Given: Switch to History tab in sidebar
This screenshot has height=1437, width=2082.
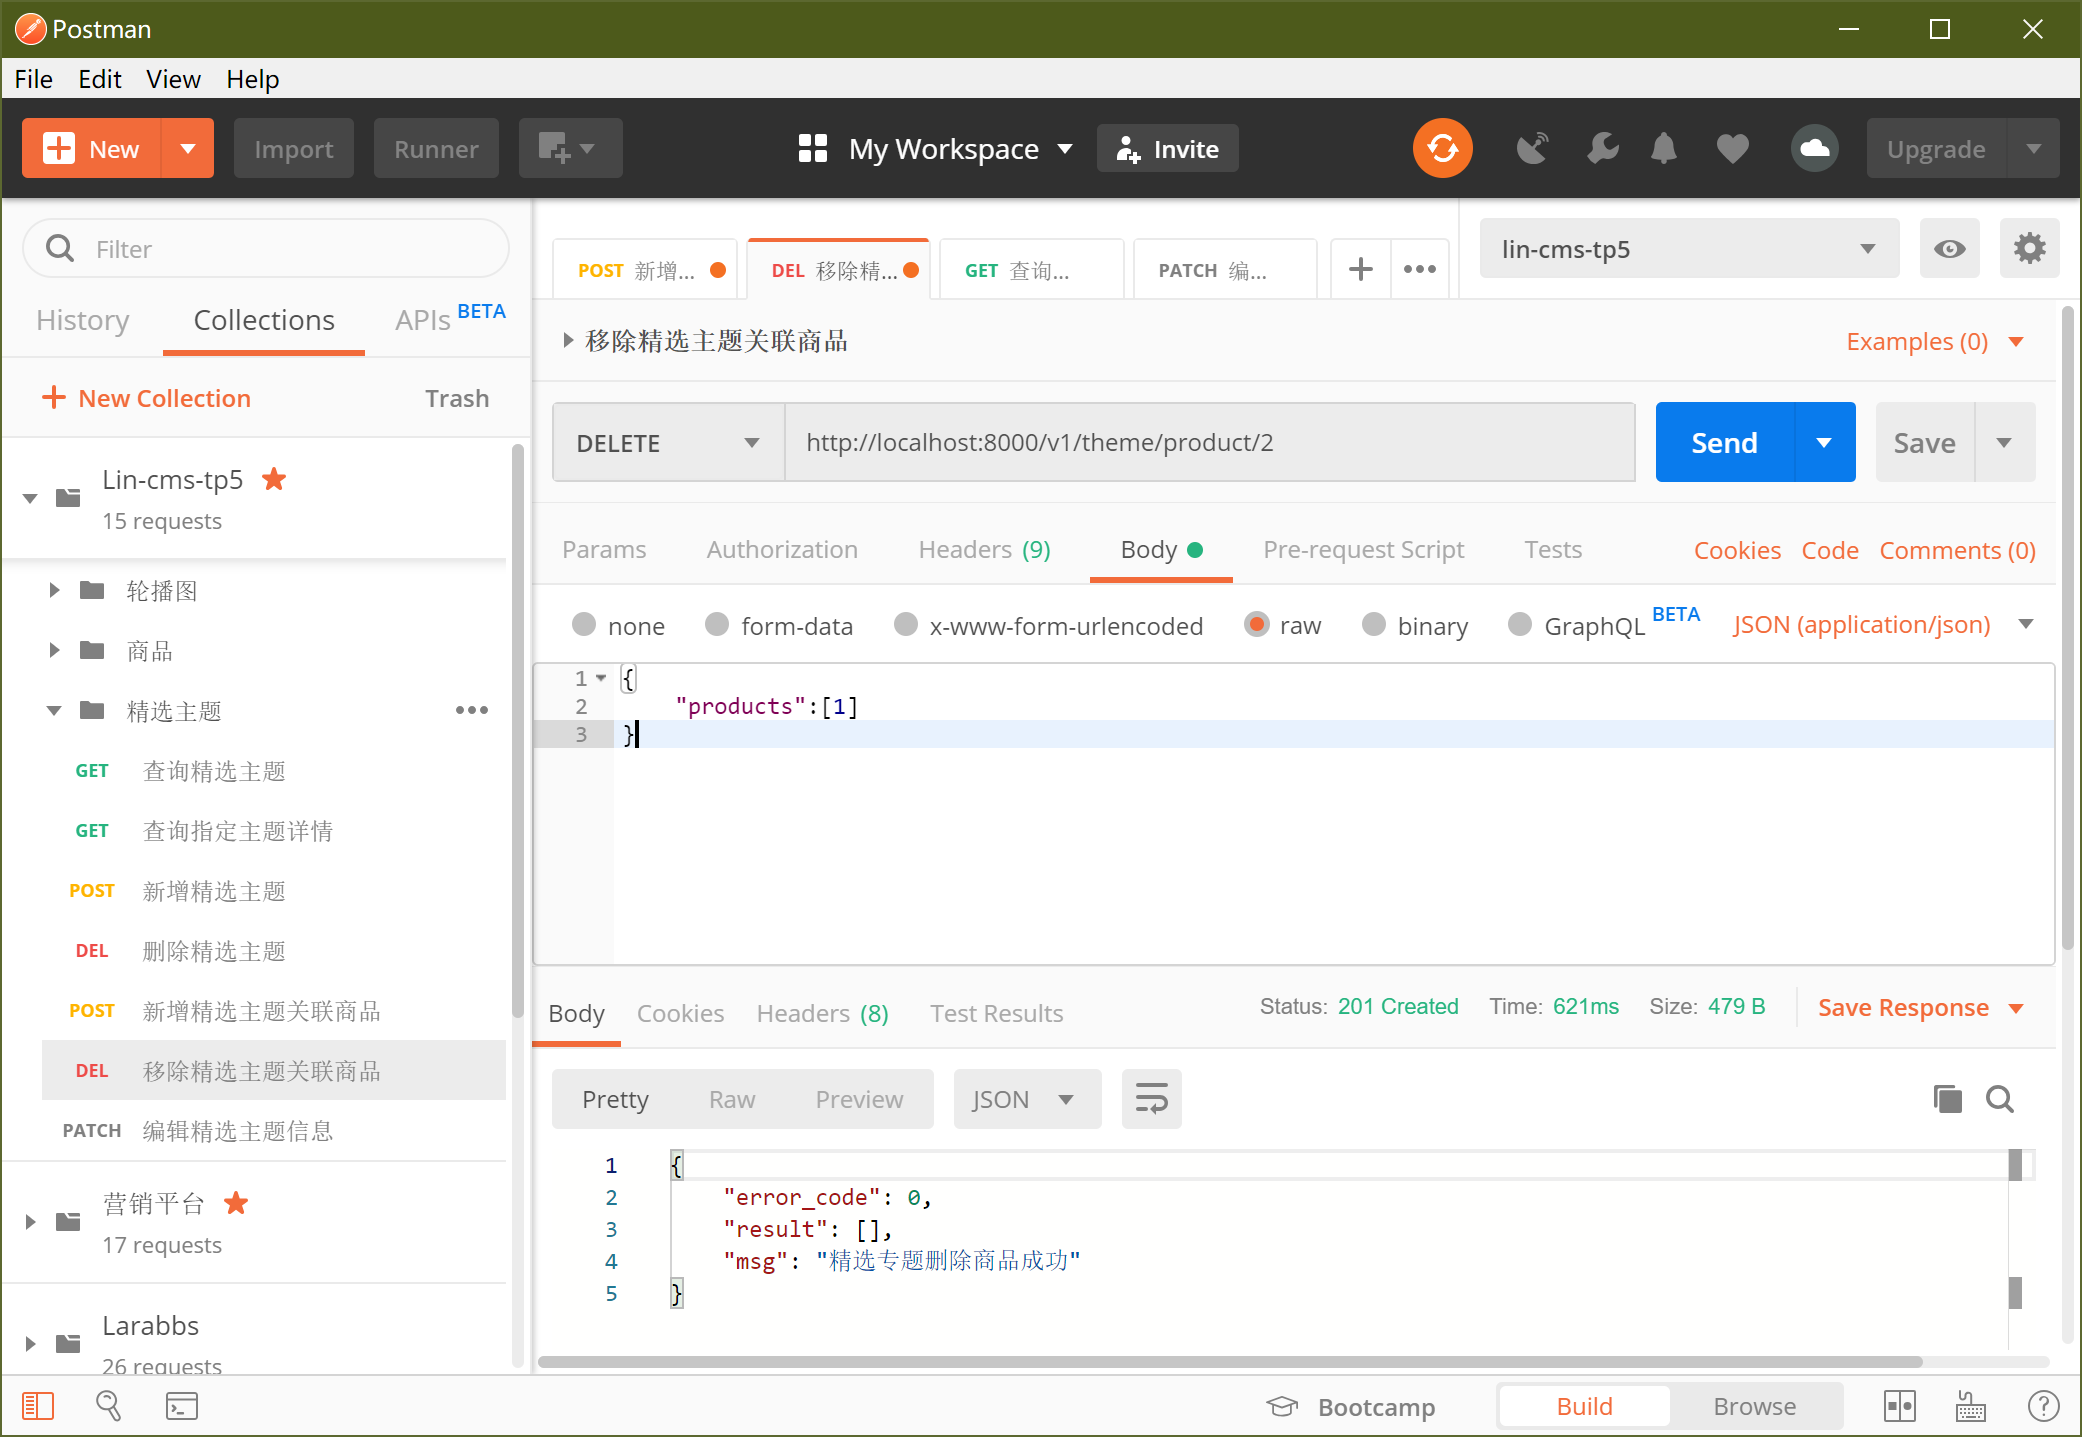Looking at the screenshot, I should [82, 320].
